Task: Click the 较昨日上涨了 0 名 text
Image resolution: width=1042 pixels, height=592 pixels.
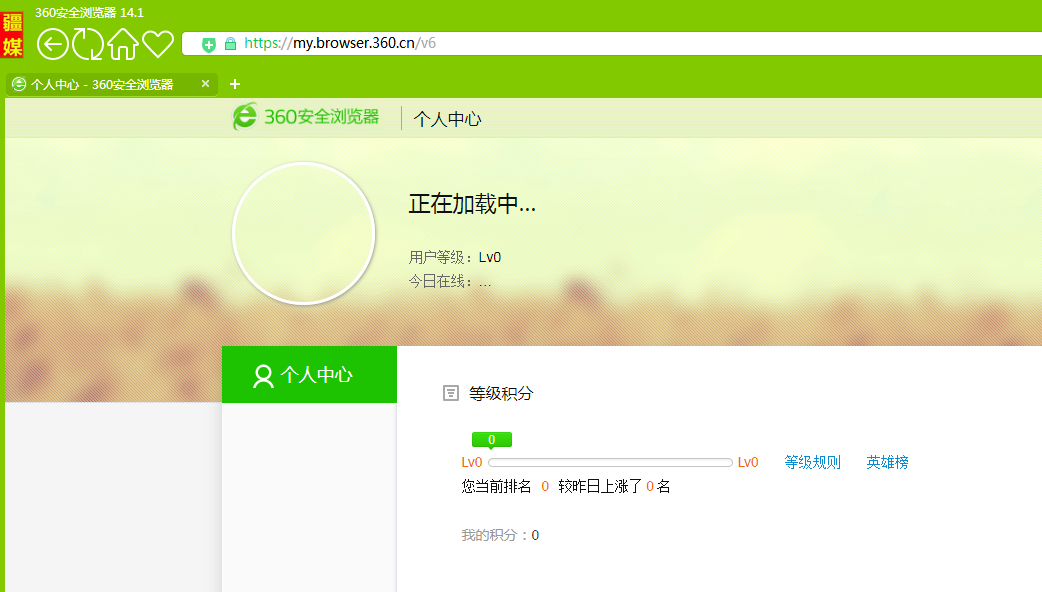Action: [x=614, y=486]
